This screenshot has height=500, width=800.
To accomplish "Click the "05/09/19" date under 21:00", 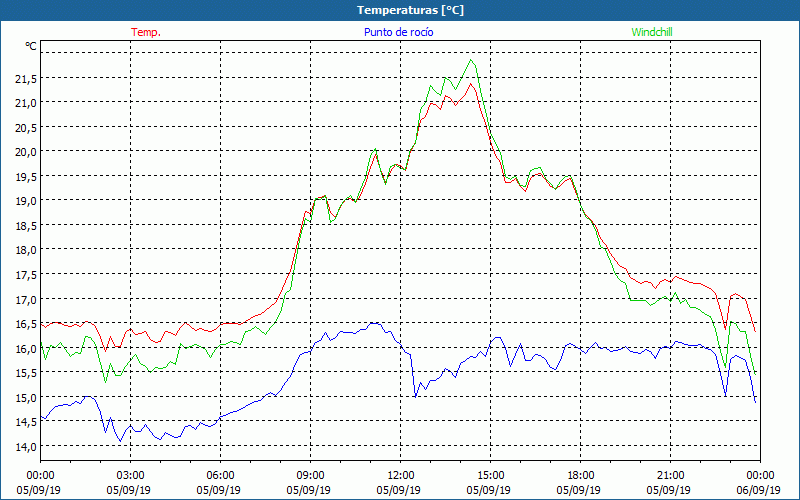I will pos(669,490).
